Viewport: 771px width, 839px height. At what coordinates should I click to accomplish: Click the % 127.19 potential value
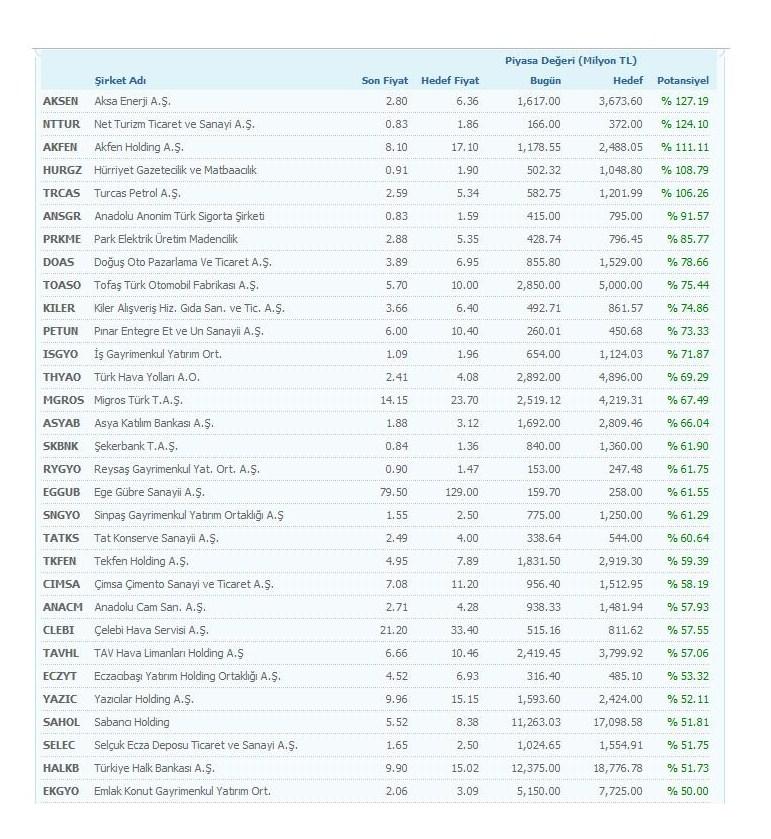(685, 101)
